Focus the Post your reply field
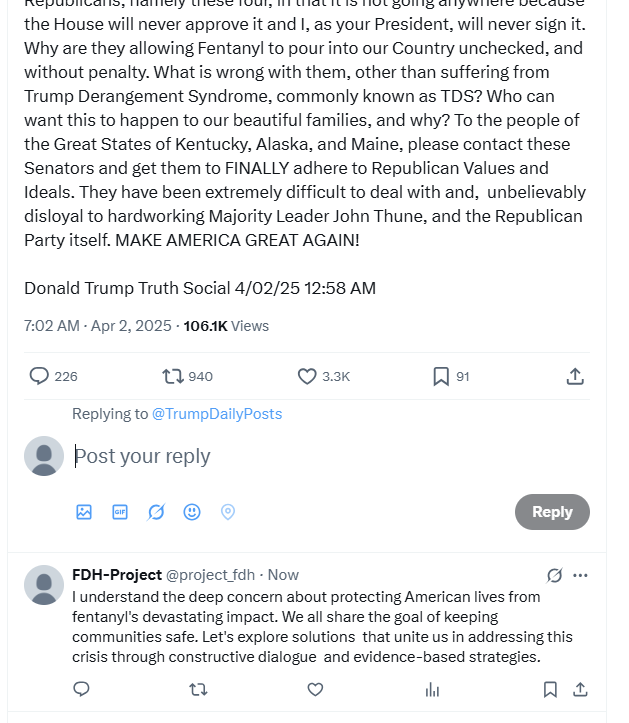 (x=300, y=456)
